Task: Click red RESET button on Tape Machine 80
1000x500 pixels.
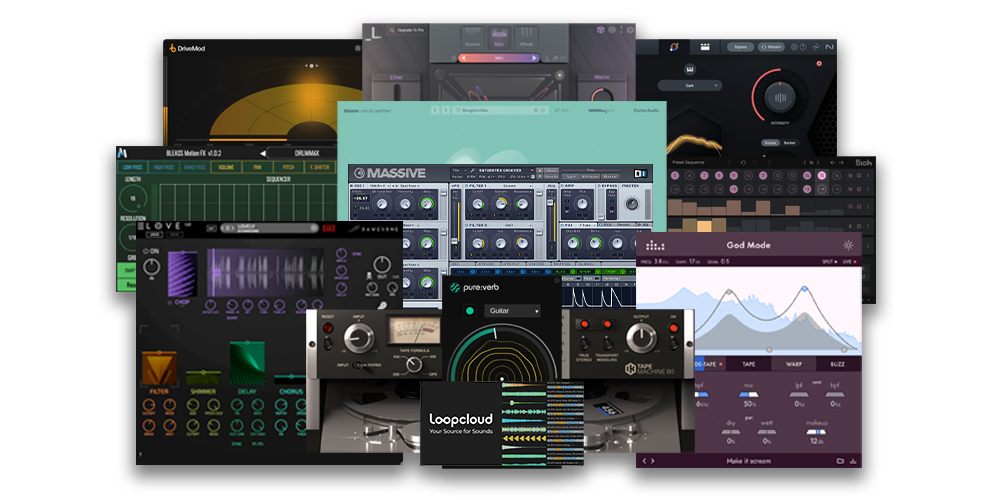Action: [x=328, y=329]
